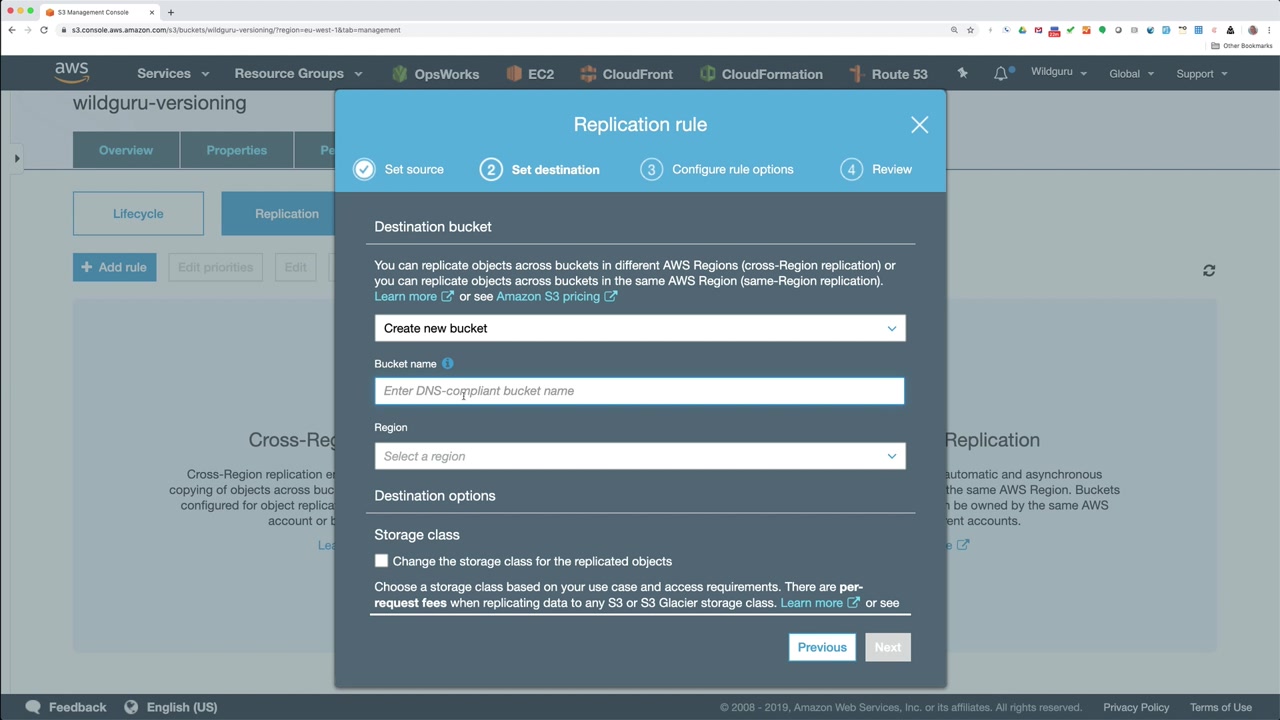The width and height of the screenshot is (1280, 720).
Task: Click the Edit priorities button
Action: (215, 267)
